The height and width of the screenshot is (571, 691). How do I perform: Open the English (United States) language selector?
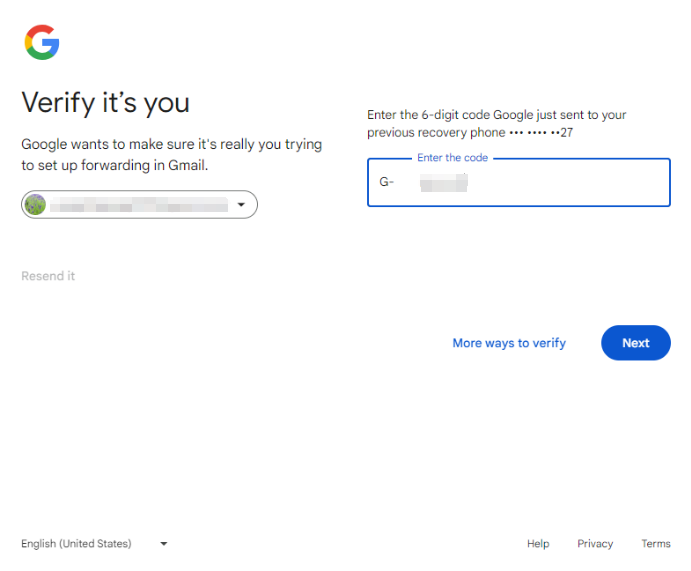[76, 544]
